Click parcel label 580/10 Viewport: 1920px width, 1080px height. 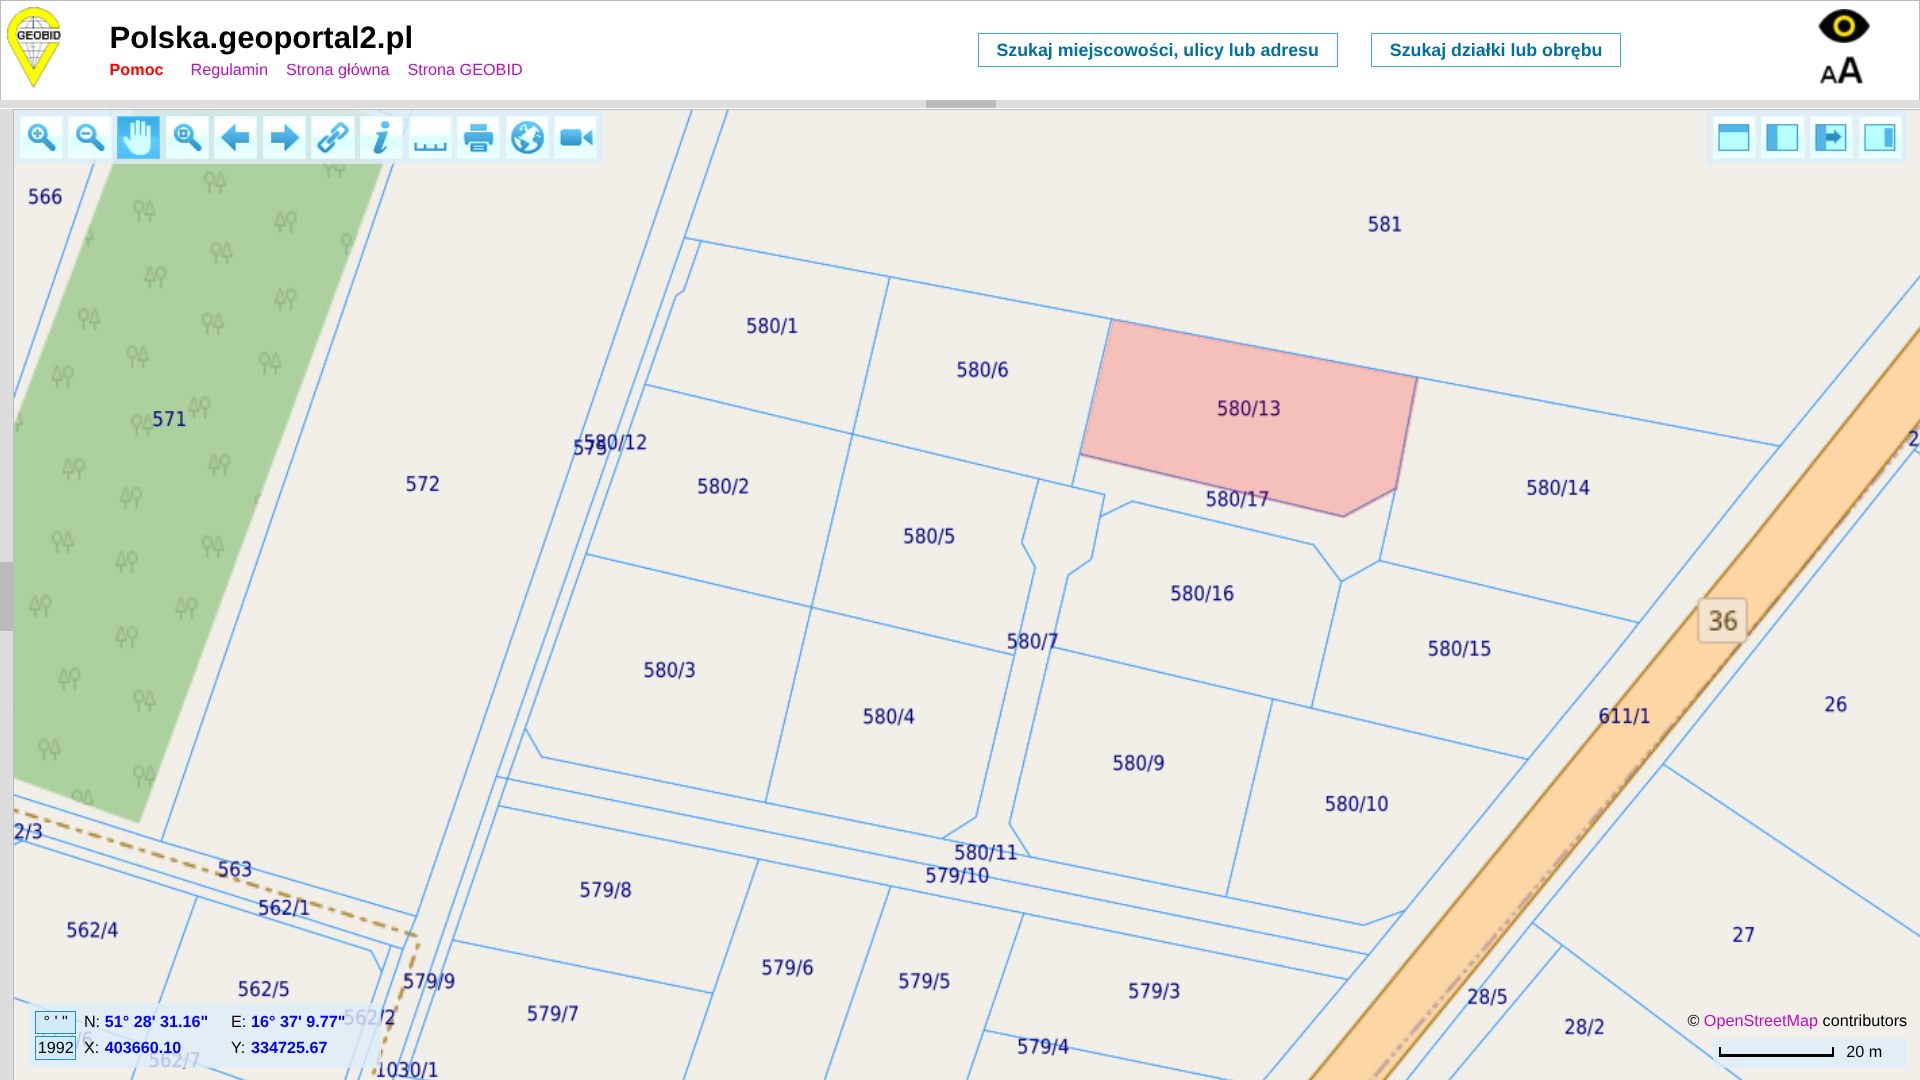1356,804
